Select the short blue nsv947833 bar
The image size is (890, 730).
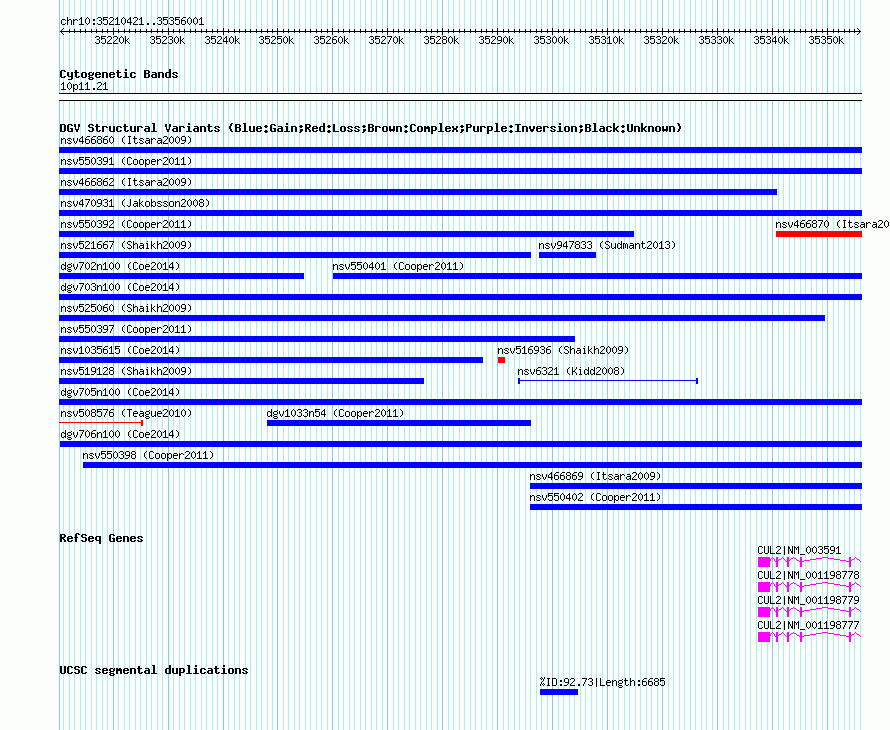point(567,255)
